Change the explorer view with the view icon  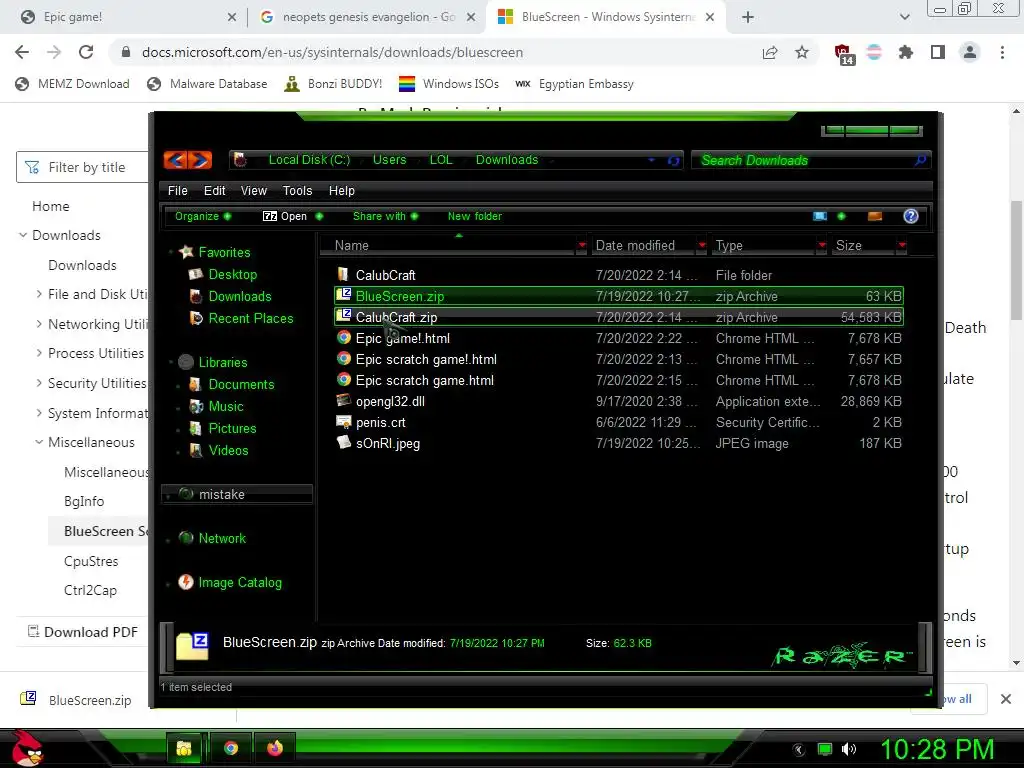pyautogui.click(x=820, y=216)
